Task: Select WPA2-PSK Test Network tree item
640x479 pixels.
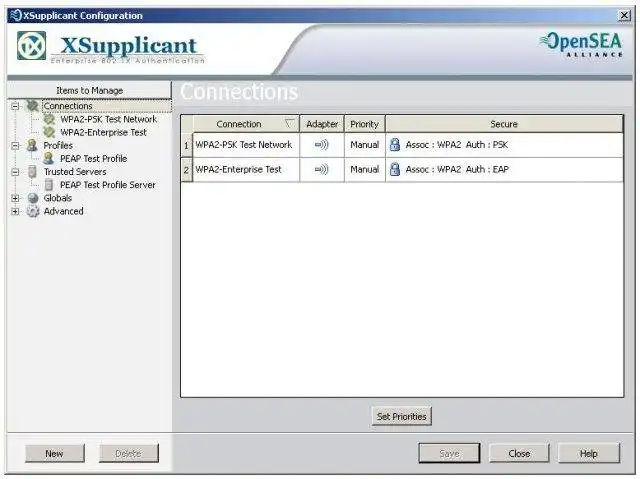Action: (x=109, y=119)
